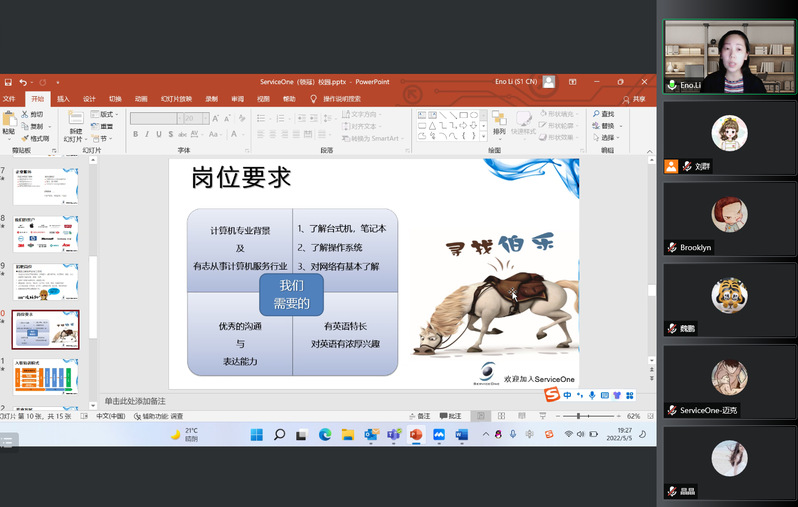Open the Insert (插入) ribbon tab
The image size is (798, 507).
(x=63, y=99)
